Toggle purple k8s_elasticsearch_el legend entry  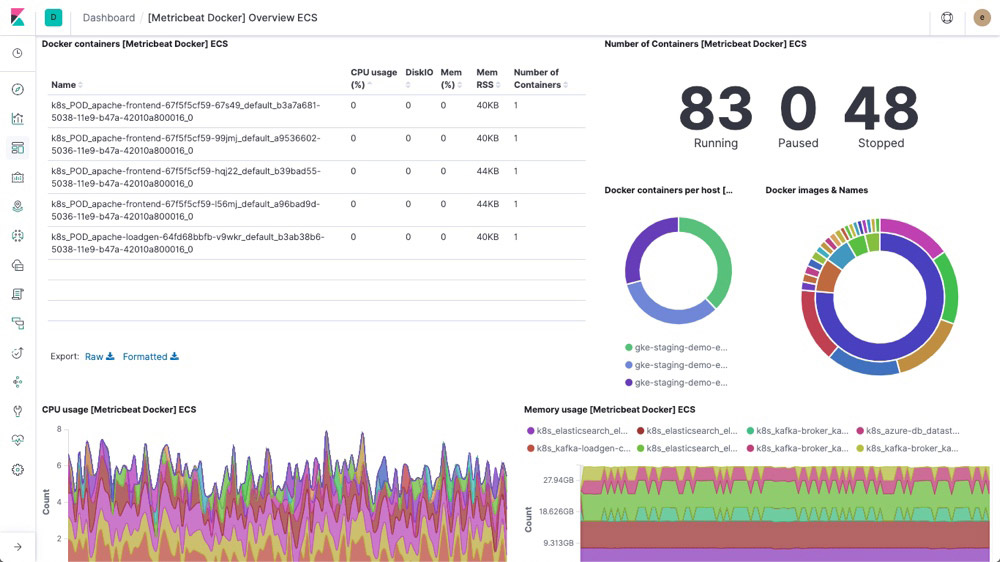[577, 431]
